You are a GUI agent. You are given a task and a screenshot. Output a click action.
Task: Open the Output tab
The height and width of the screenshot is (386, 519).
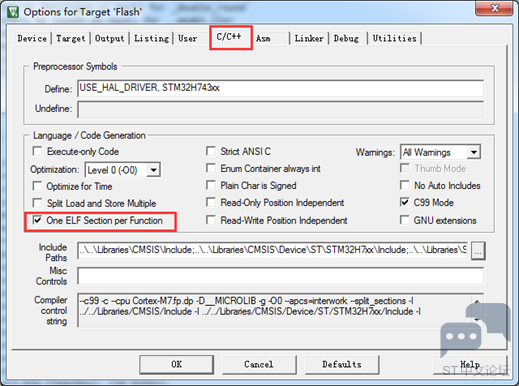click(110, 38)
